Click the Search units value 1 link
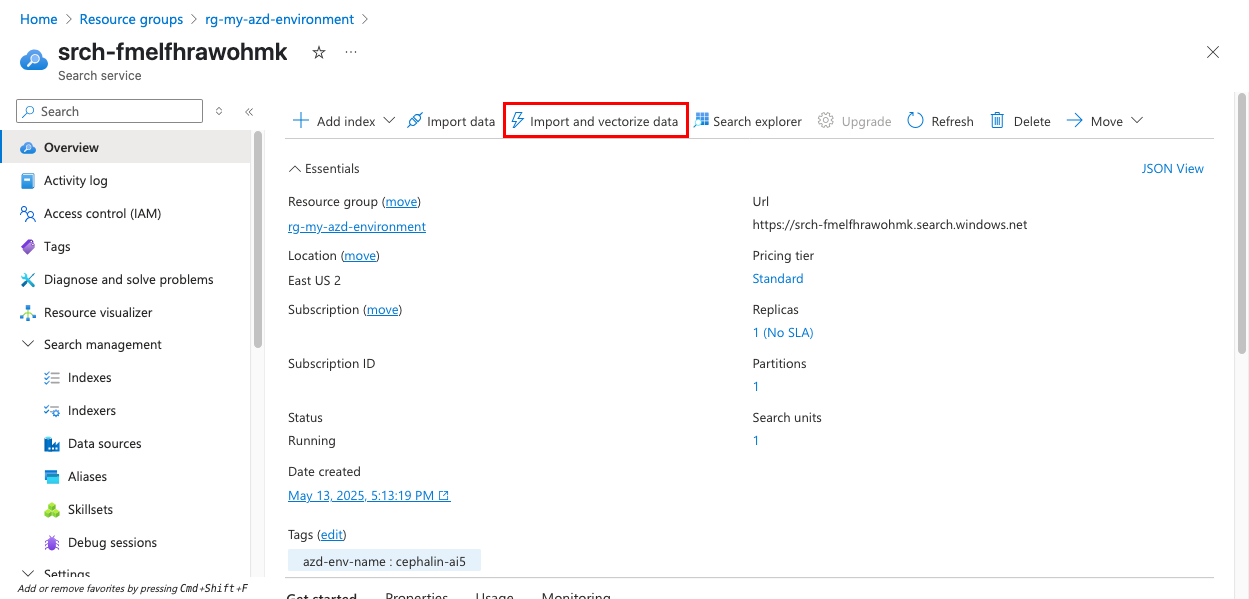The height and width of the screenshot is (599, 1249). point(756,441)
